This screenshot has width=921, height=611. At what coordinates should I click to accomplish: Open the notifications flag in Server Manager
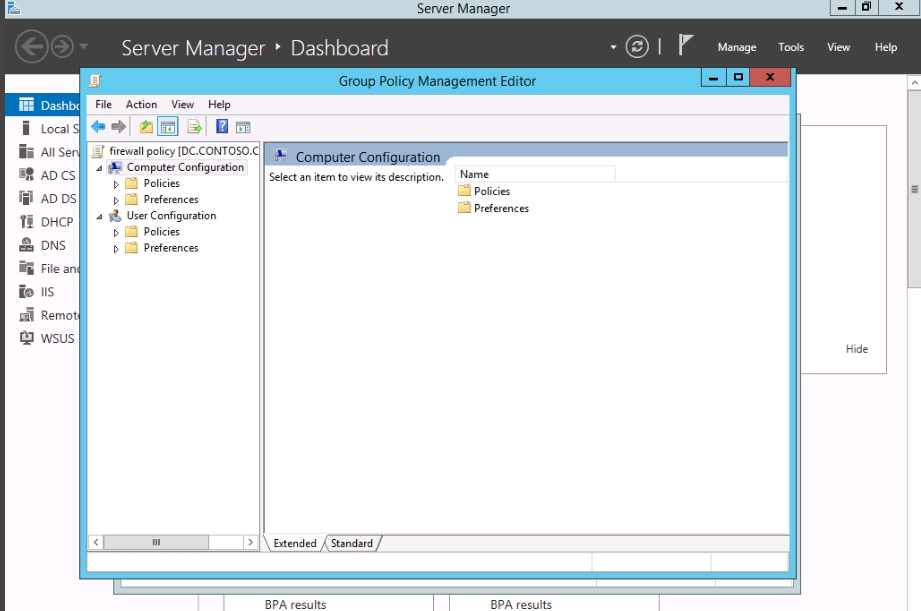click(x=685, y=45)
